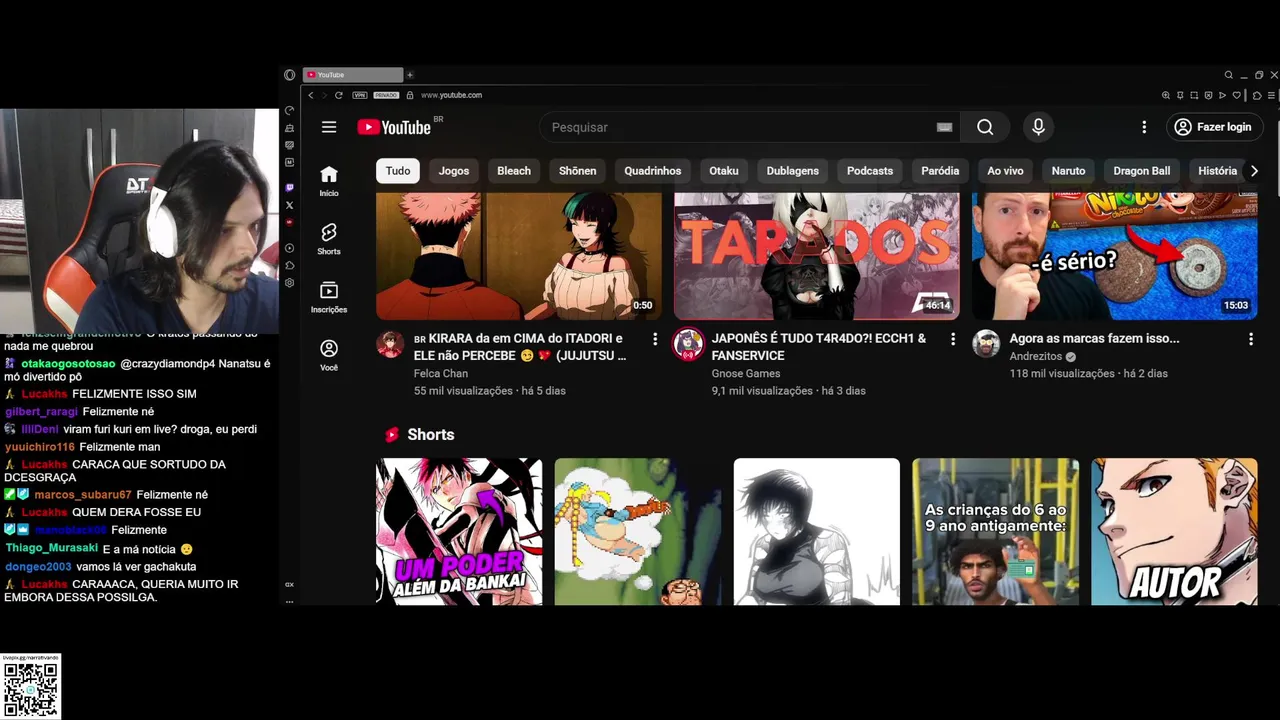This screenshot has width=1280, height=720.
Task: Open Inscrições in the YouTube sidebar
Action: click(329, 297)
